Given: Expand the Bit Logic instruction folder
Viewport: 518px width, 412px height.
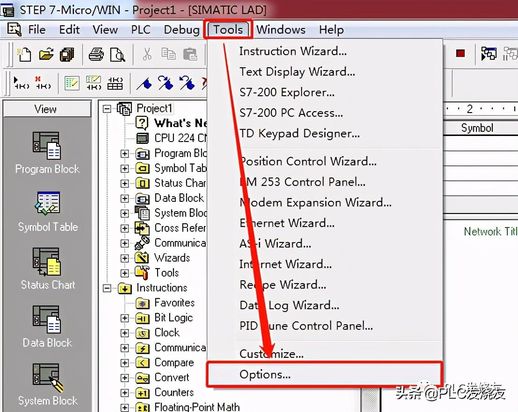Looking at the screenshot, I should click(x=124, y=318).
